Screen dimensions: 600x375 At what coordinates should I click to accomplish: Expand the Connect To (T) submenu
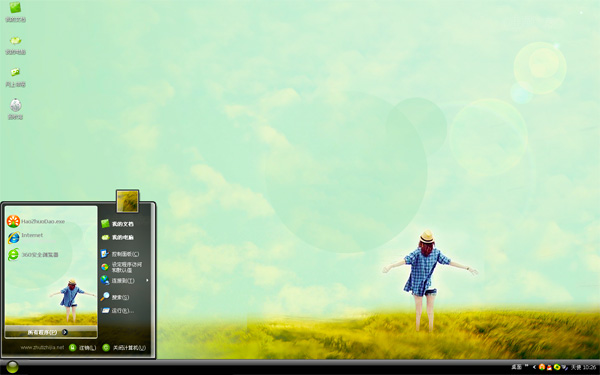click(124, 280)
